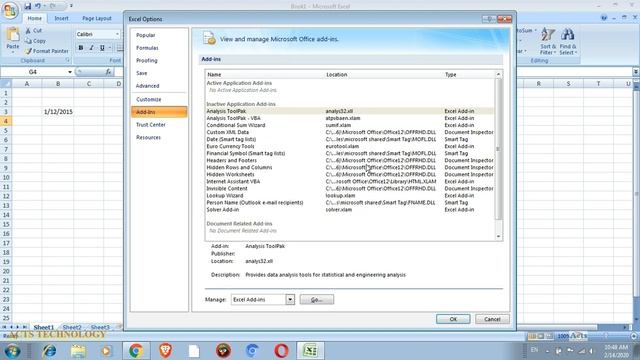Click the Go button next to Manage
This screenshot has width=640, height=360.
pos(317,300)
